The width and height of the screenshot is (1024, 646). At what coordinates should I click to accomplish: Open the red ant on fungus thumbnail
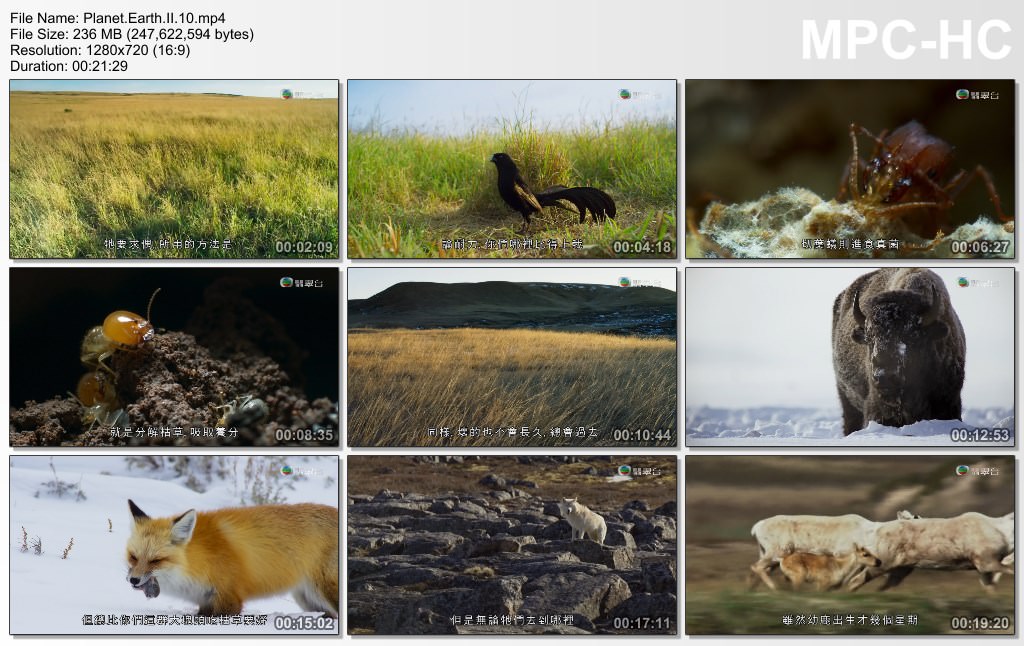pos(850,169)
